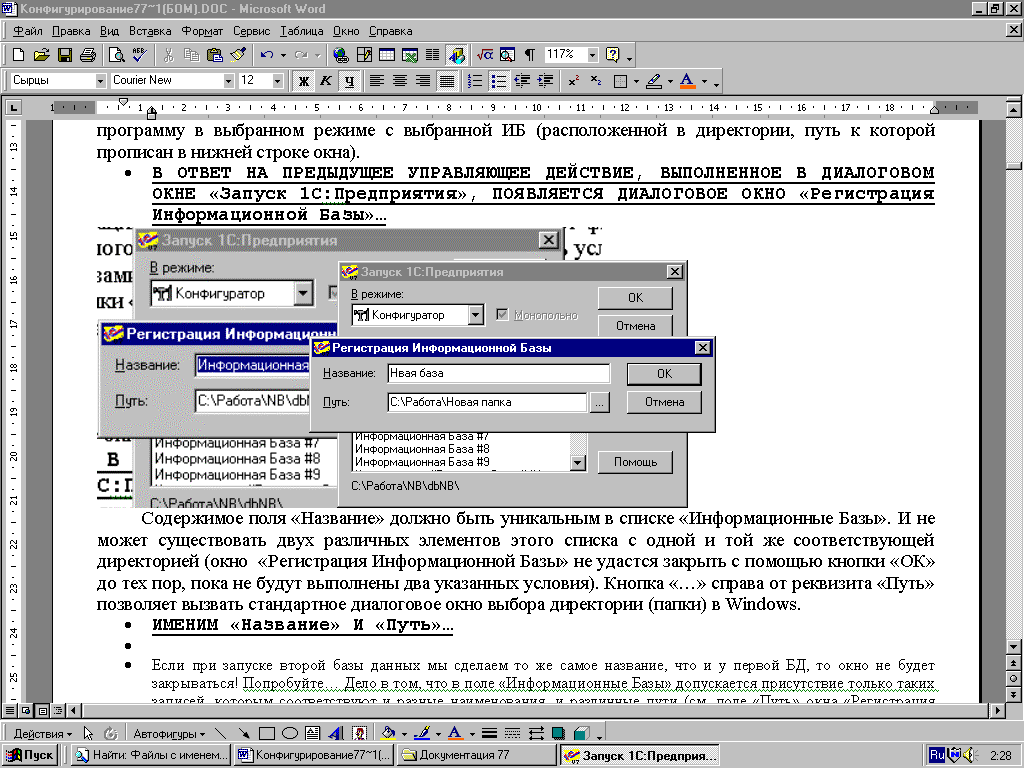Increase the paragraph indent
1024x768 pixels.
point(545,81)
